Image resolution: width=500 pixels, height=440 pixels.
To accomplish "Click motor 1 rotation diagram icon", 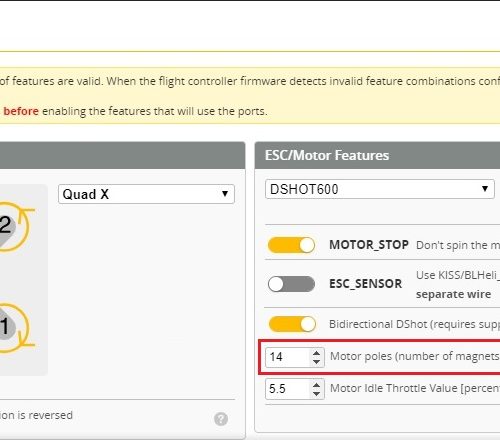I will [x=14, y=328].
